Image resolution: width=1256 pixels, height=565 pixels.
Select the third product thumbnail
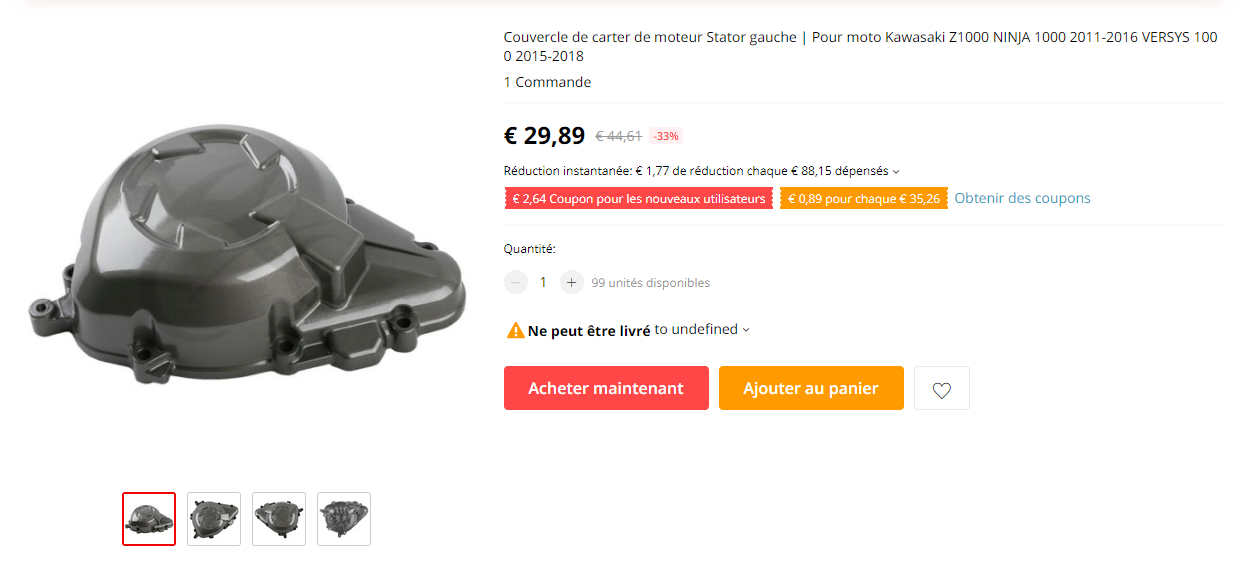click(x=279, y=519)
